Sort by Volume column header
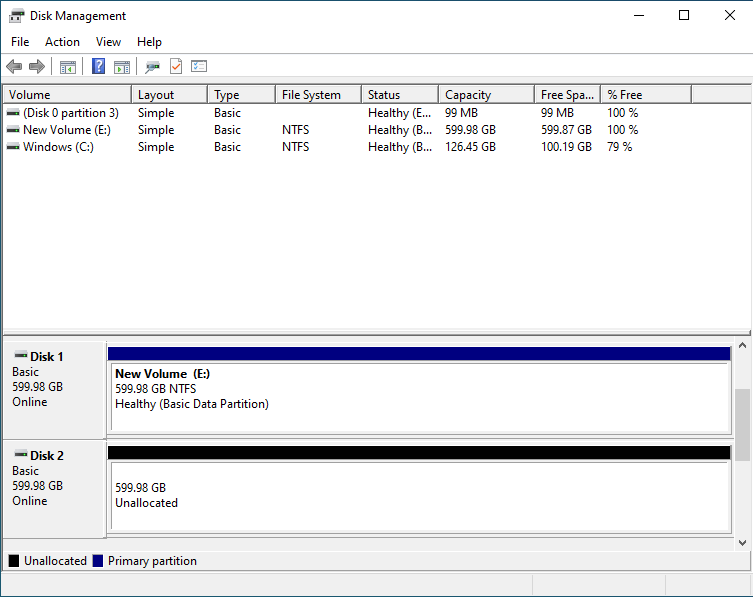 coord(67,95)
